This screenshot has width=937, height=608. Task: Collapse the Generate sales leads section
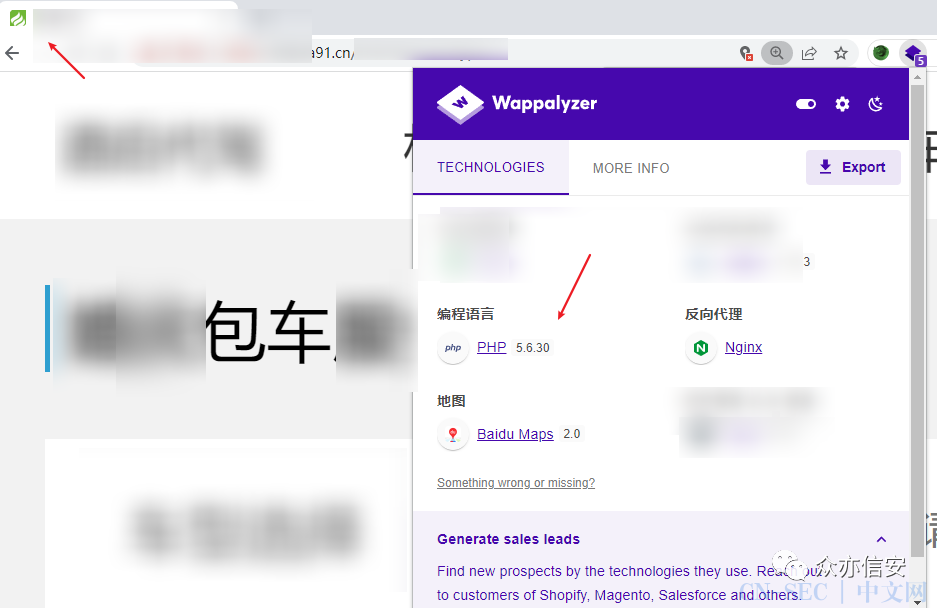881,539
